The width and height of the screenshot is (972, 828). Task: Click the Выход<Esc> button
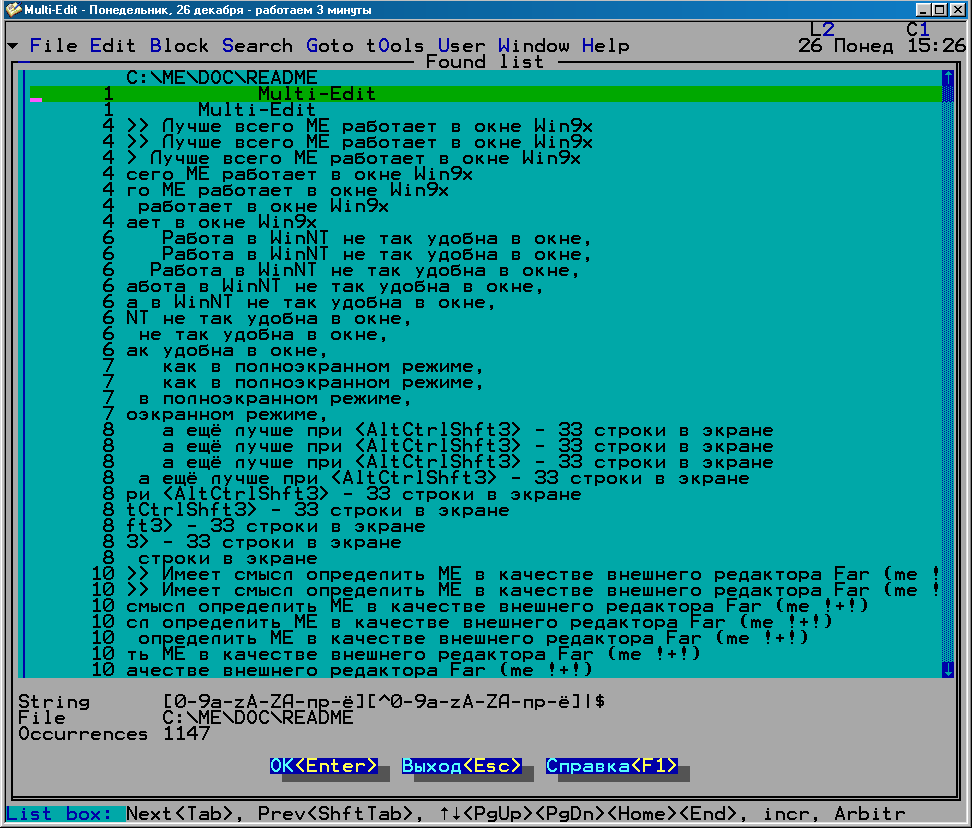(x=461, y=766)
